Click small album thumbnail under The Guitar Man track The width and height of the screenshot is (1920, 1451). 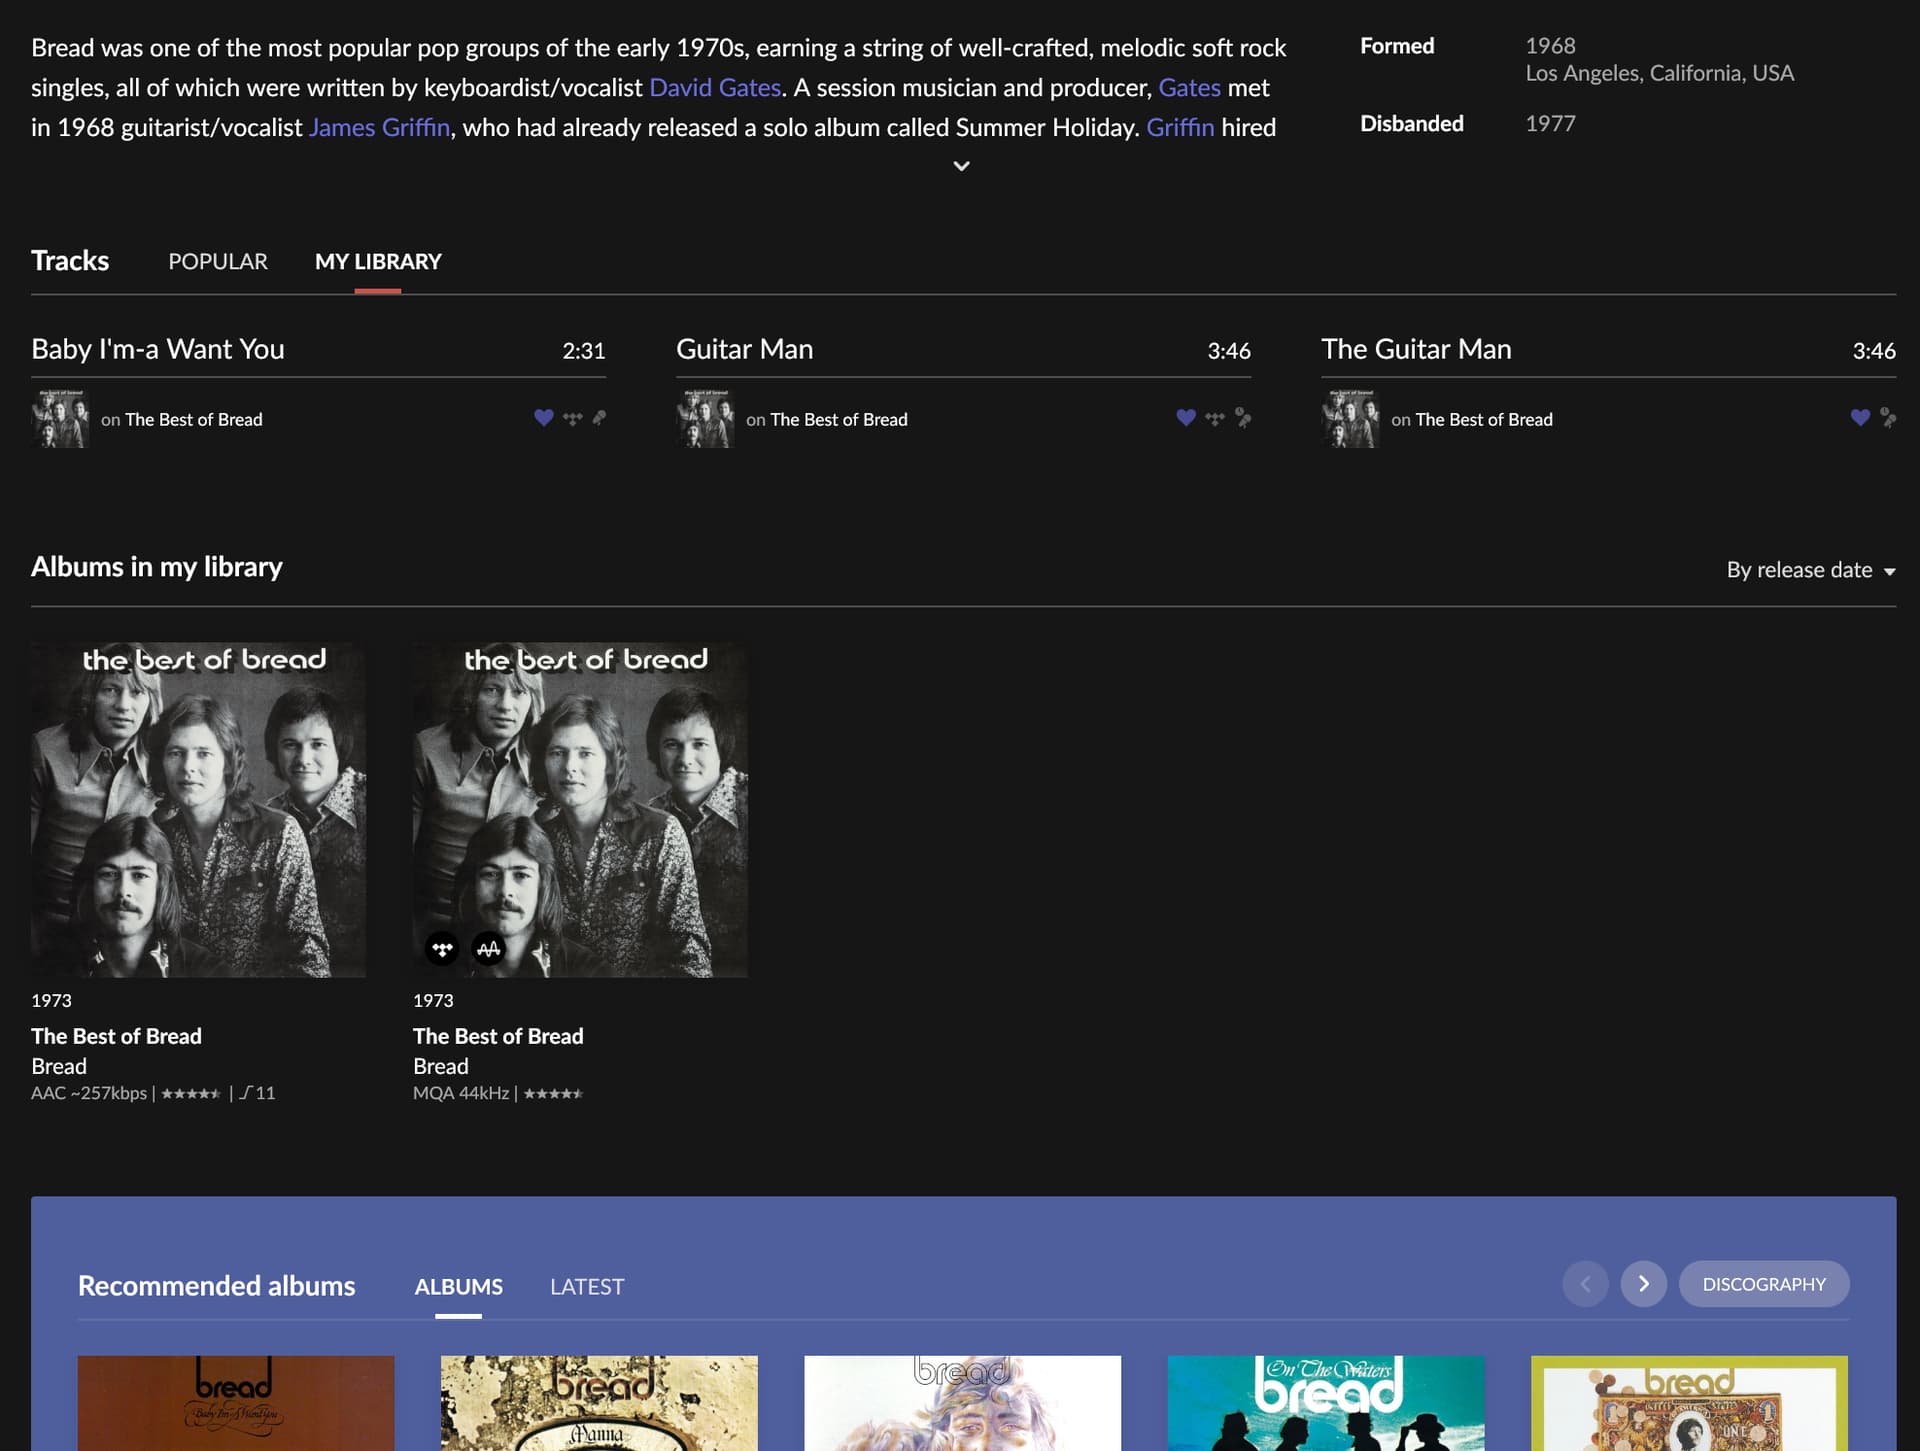coord(1350,418)
